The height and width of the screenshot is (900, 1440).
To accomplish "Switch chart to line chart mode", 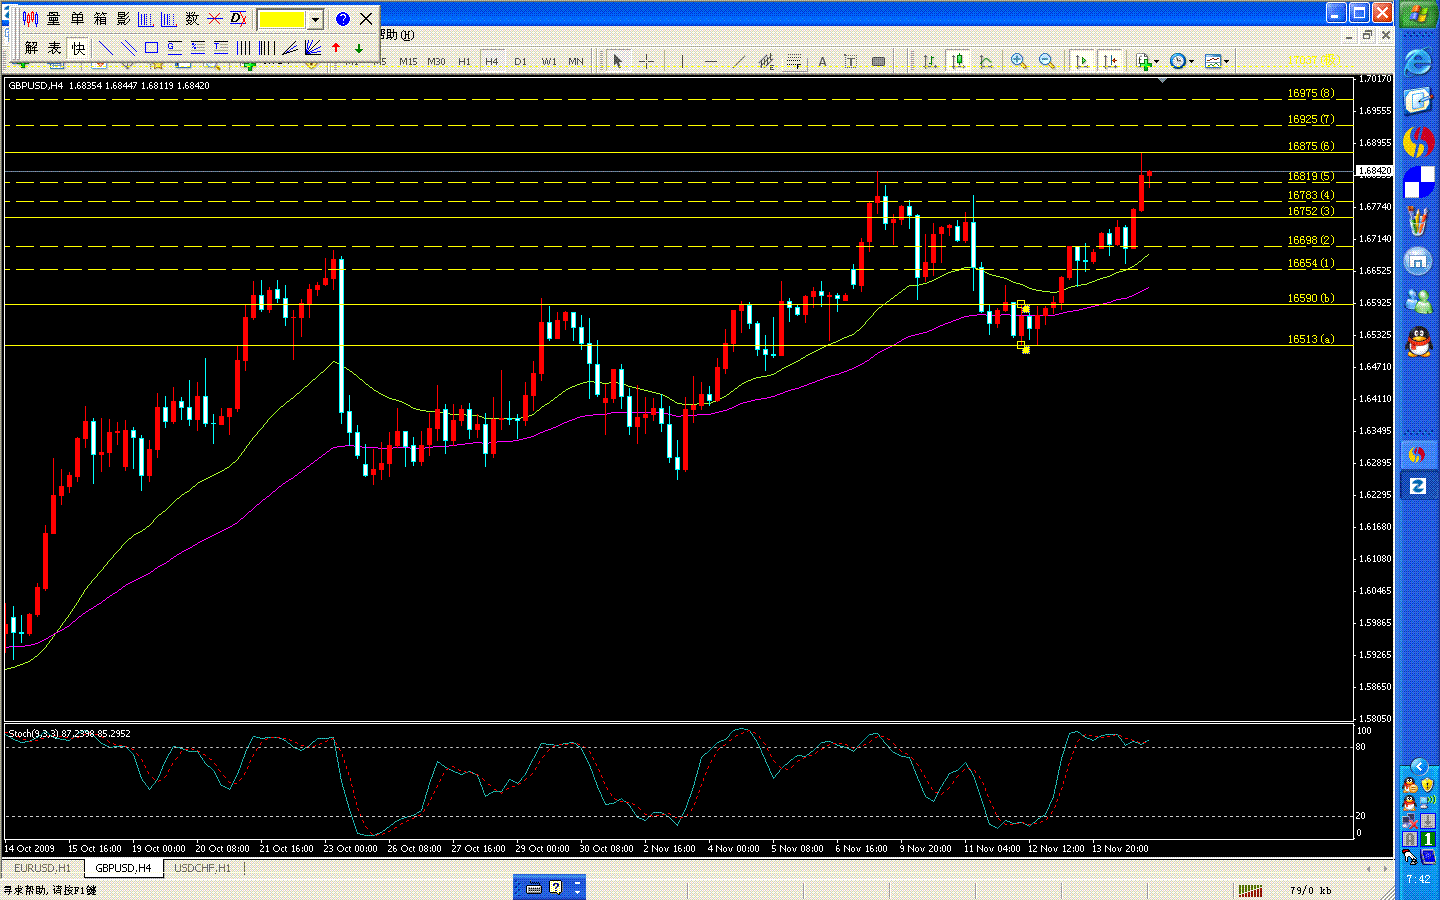I will click(x=986, y=61).
